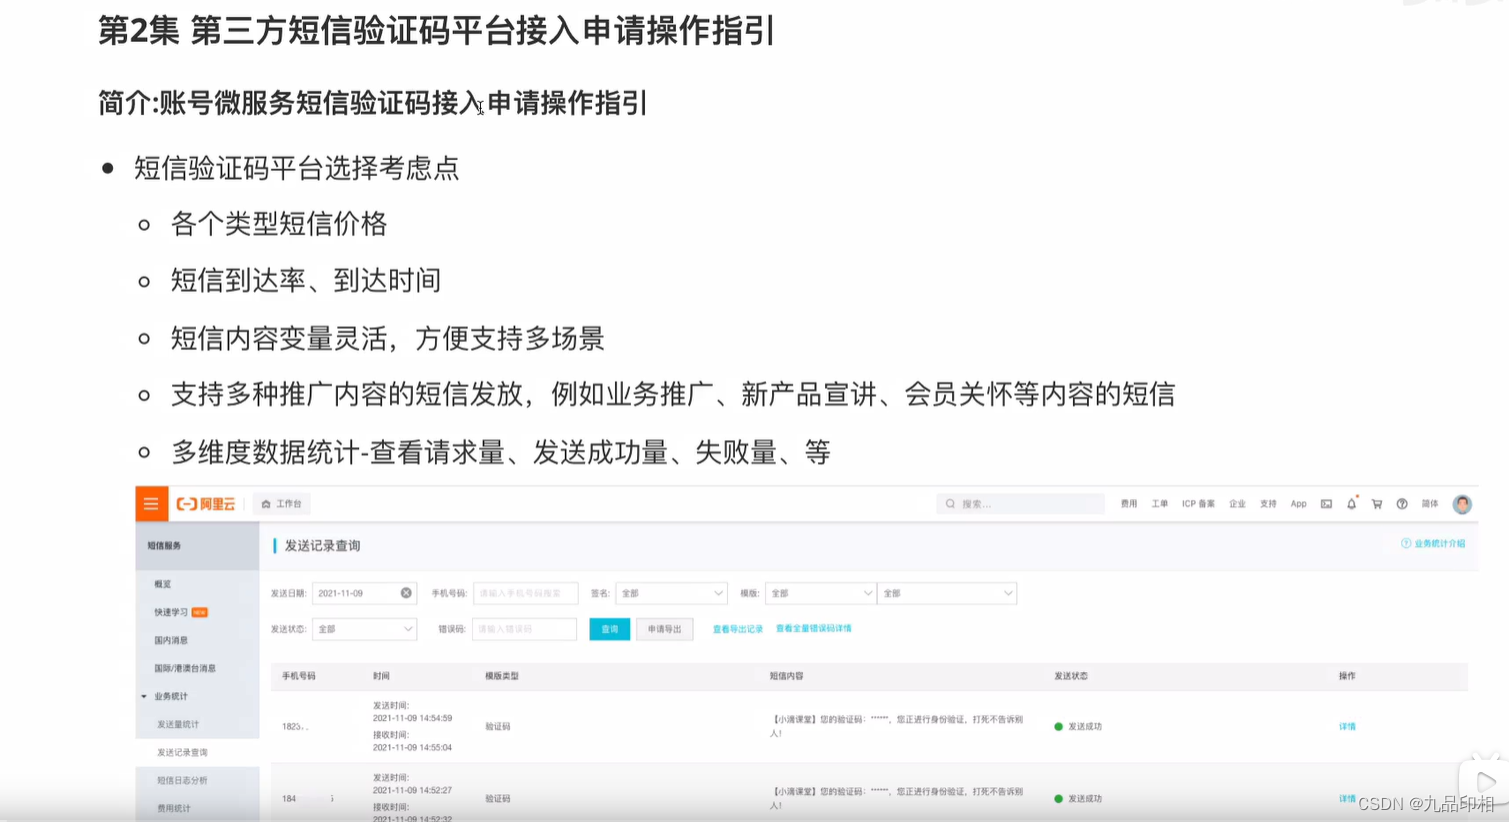This screenshot has width=1509, height=822.
Task: Open the 支持 header menu
Action: click(1268, 504)
